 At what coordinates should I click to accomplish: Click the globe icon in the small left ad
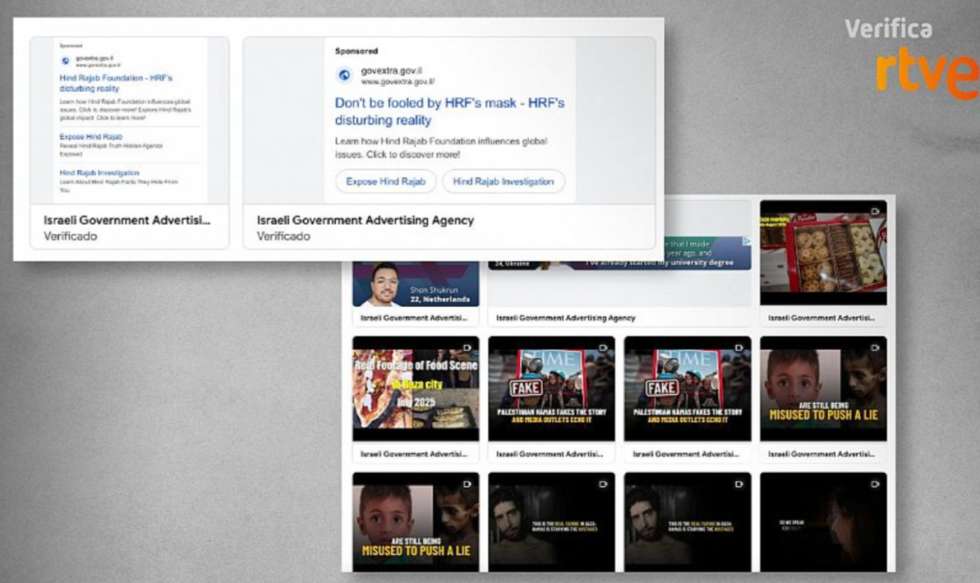click(65, 61)
